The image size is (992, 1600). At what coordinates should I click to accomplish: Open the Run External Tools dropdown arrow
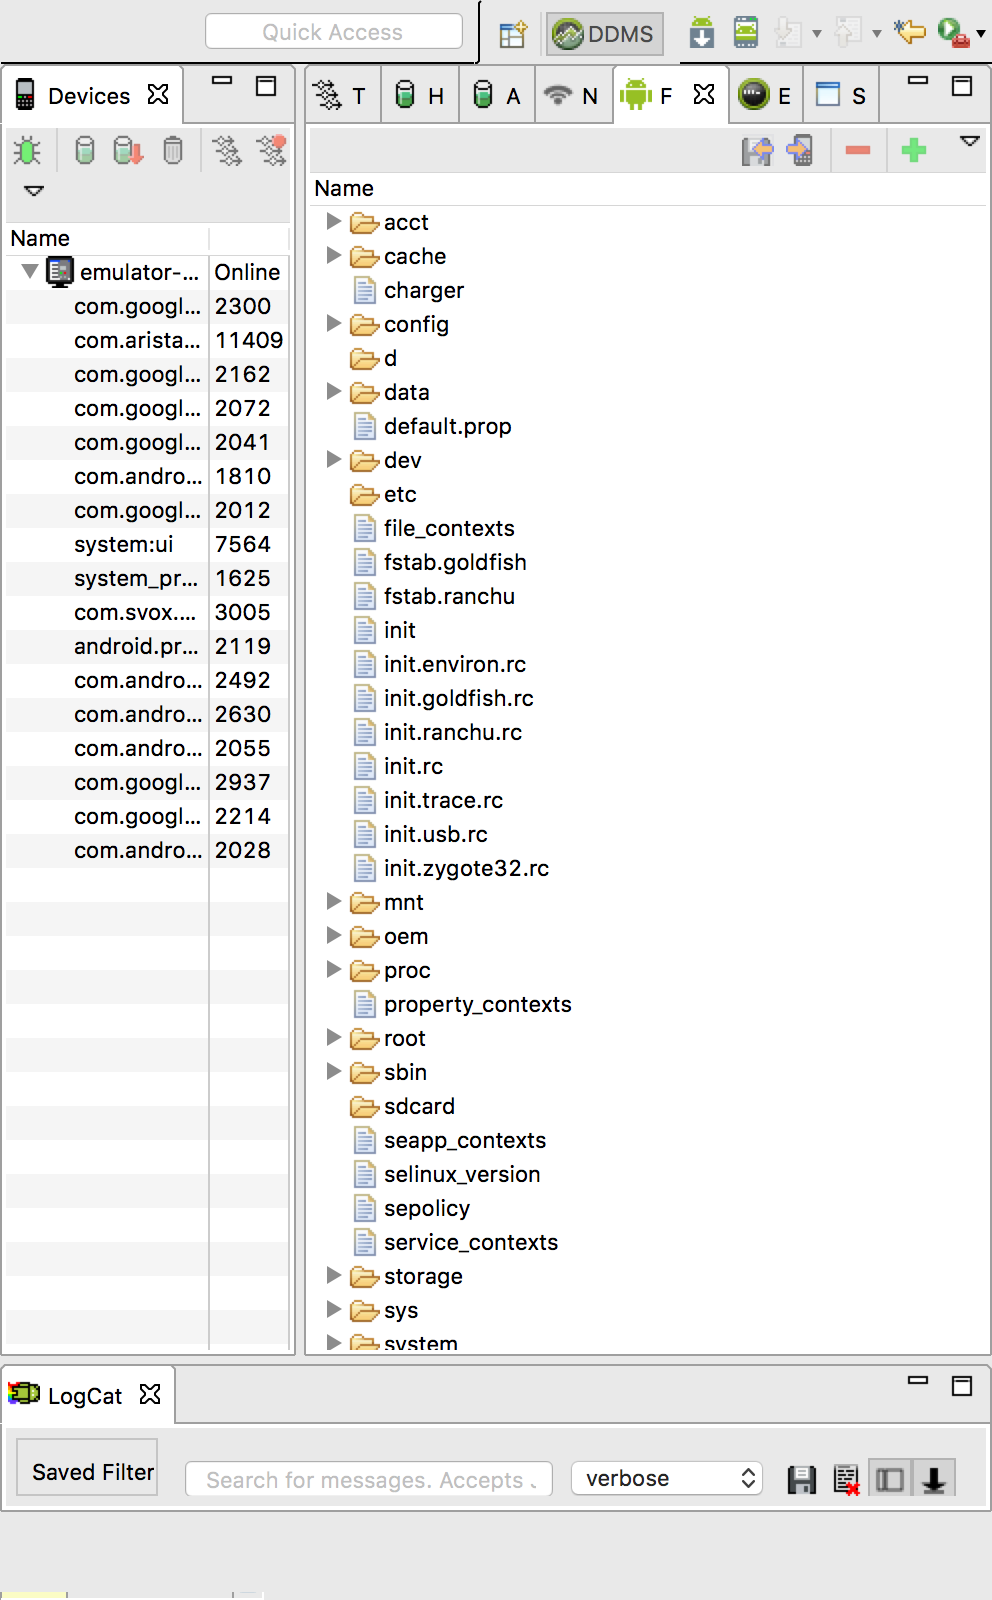coord(981,34)
